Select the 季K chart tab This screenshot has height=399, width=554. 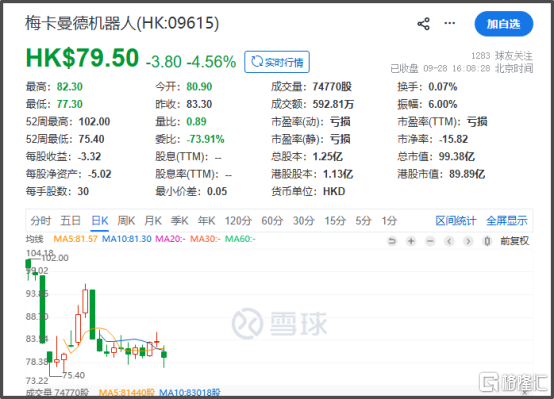pyautogui.click(x=179, y=221)
